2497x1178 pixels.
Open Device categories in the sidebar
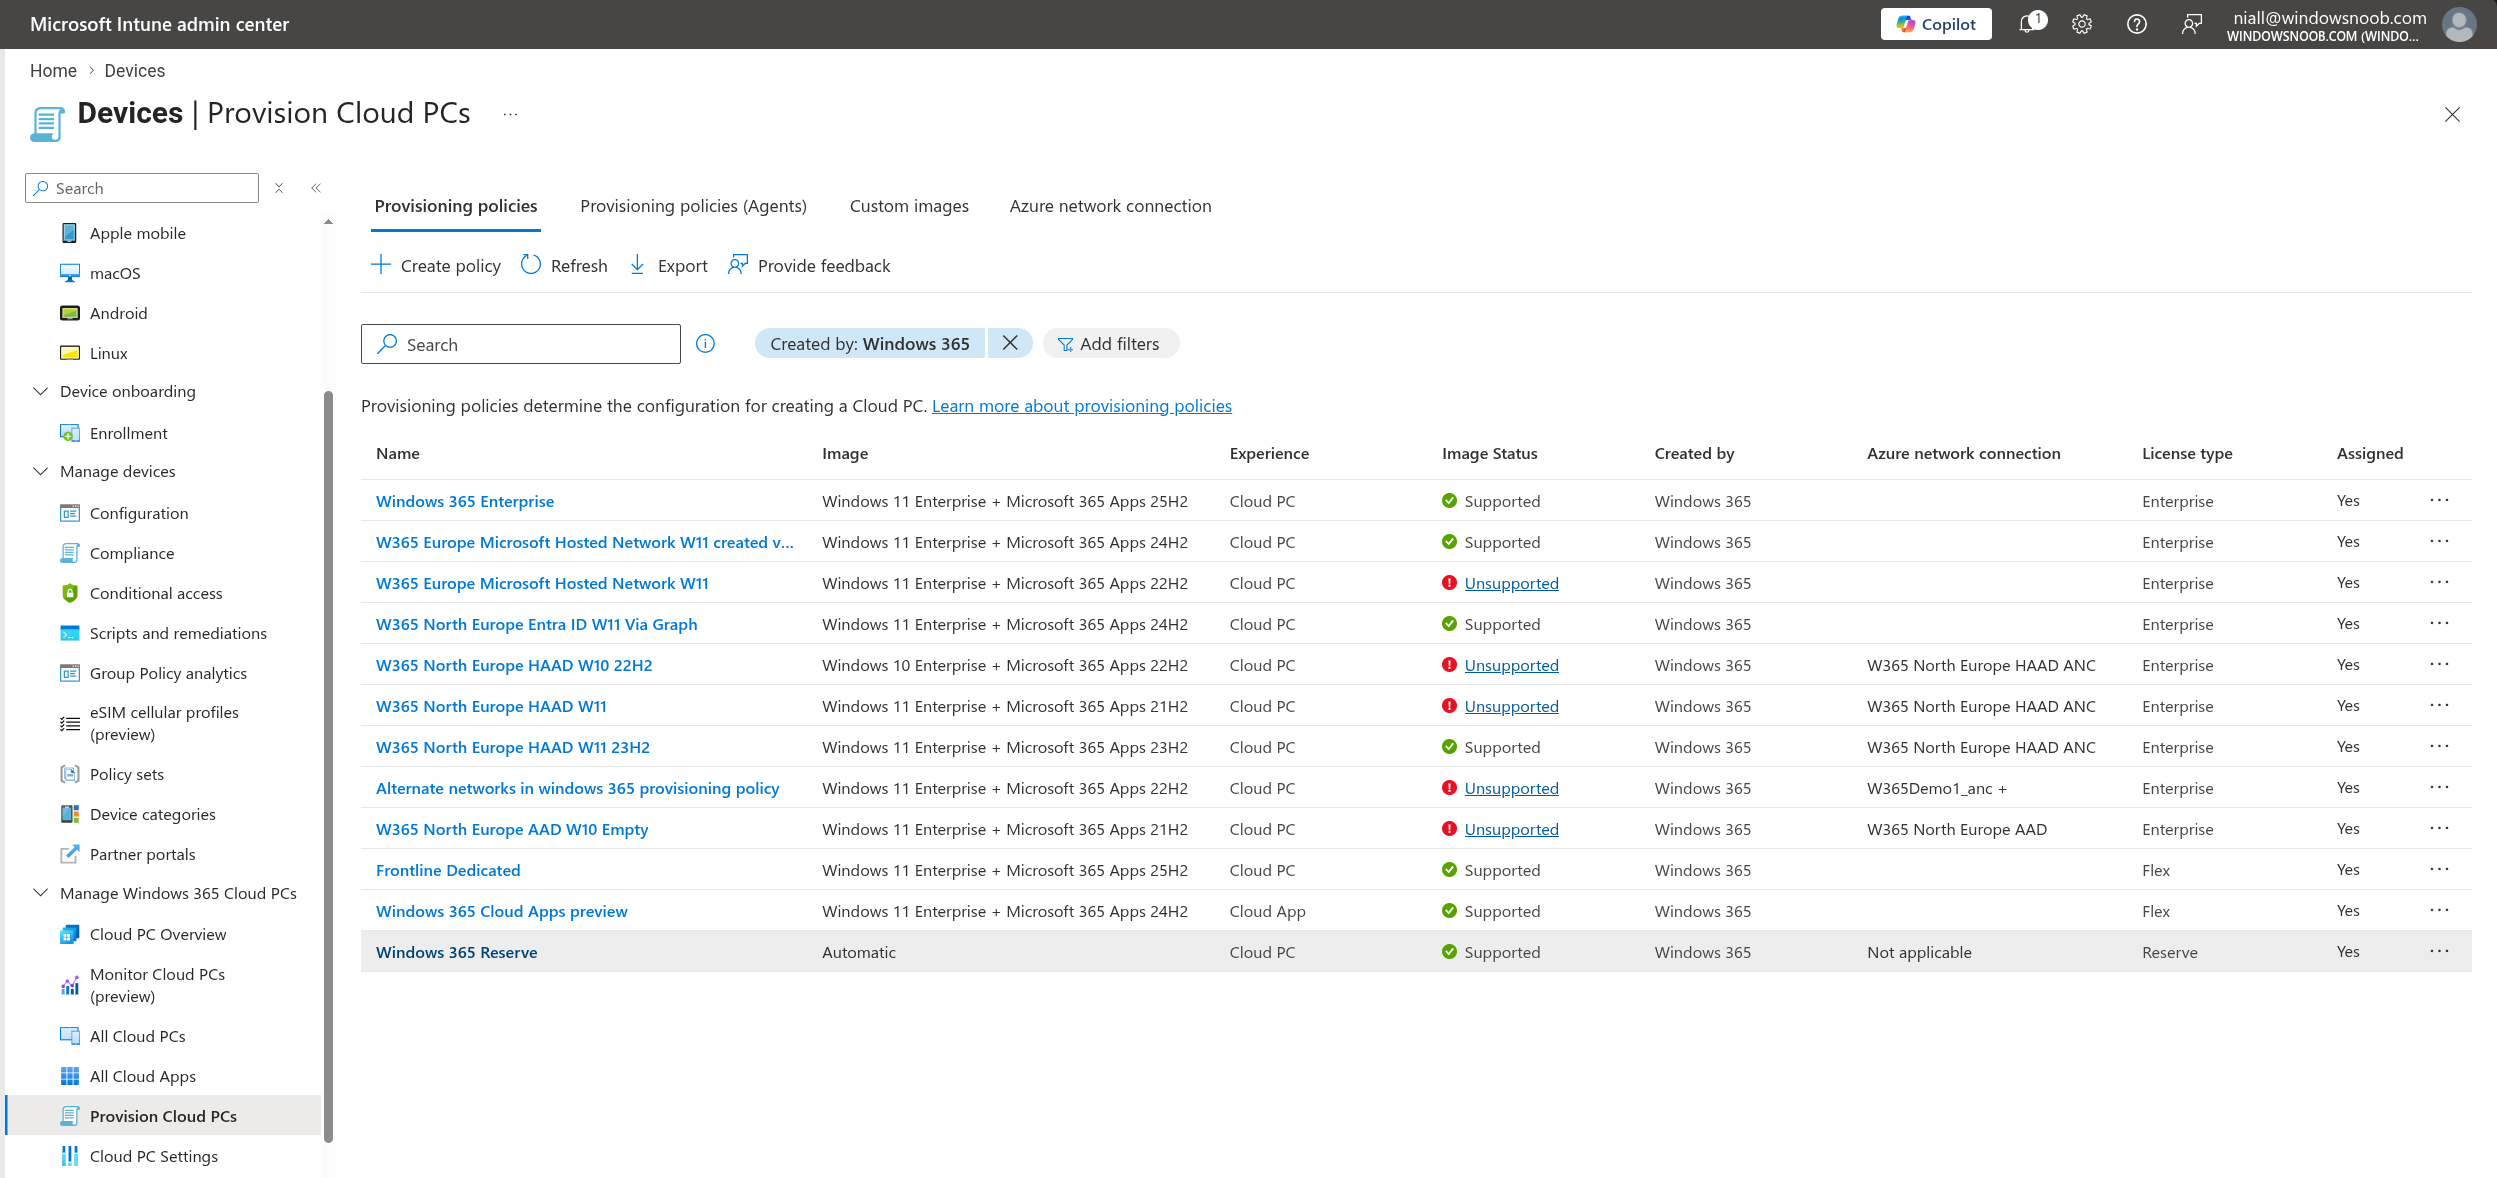click(152, 814)
